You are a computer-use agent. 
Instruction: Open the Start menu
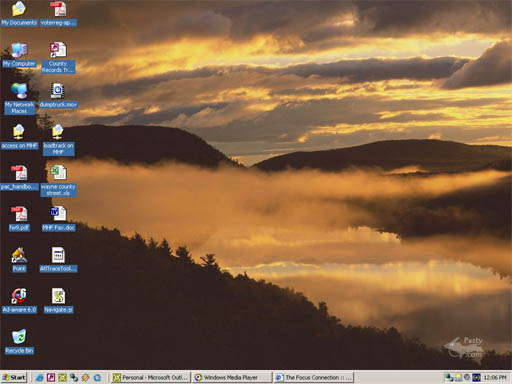tap(14, 377)
